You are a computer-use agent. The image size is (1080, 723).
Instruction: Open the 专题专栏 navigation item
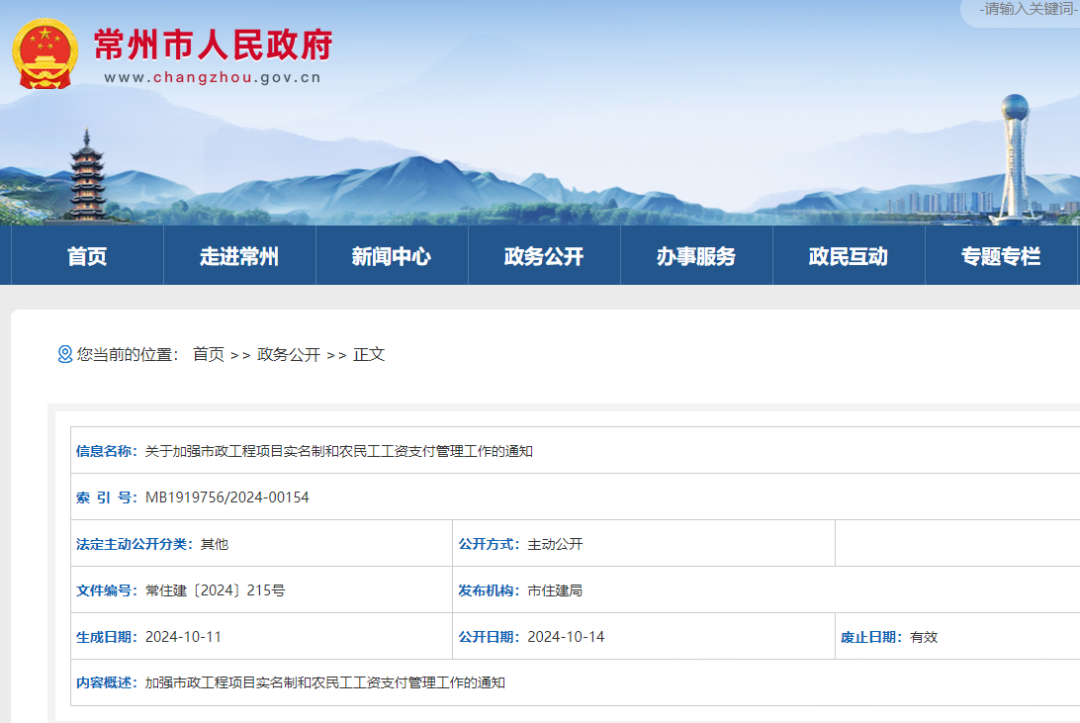tap(1000, 256)
